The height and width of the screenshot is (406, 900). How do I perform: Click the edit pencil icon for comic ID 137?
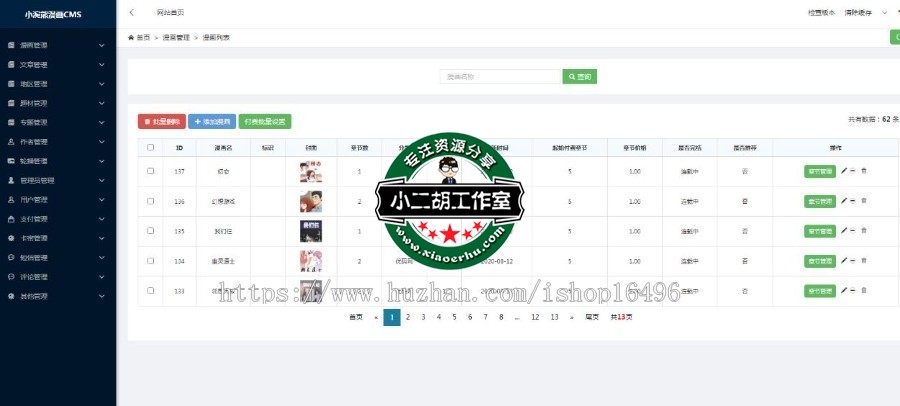[x=844, y=171]
